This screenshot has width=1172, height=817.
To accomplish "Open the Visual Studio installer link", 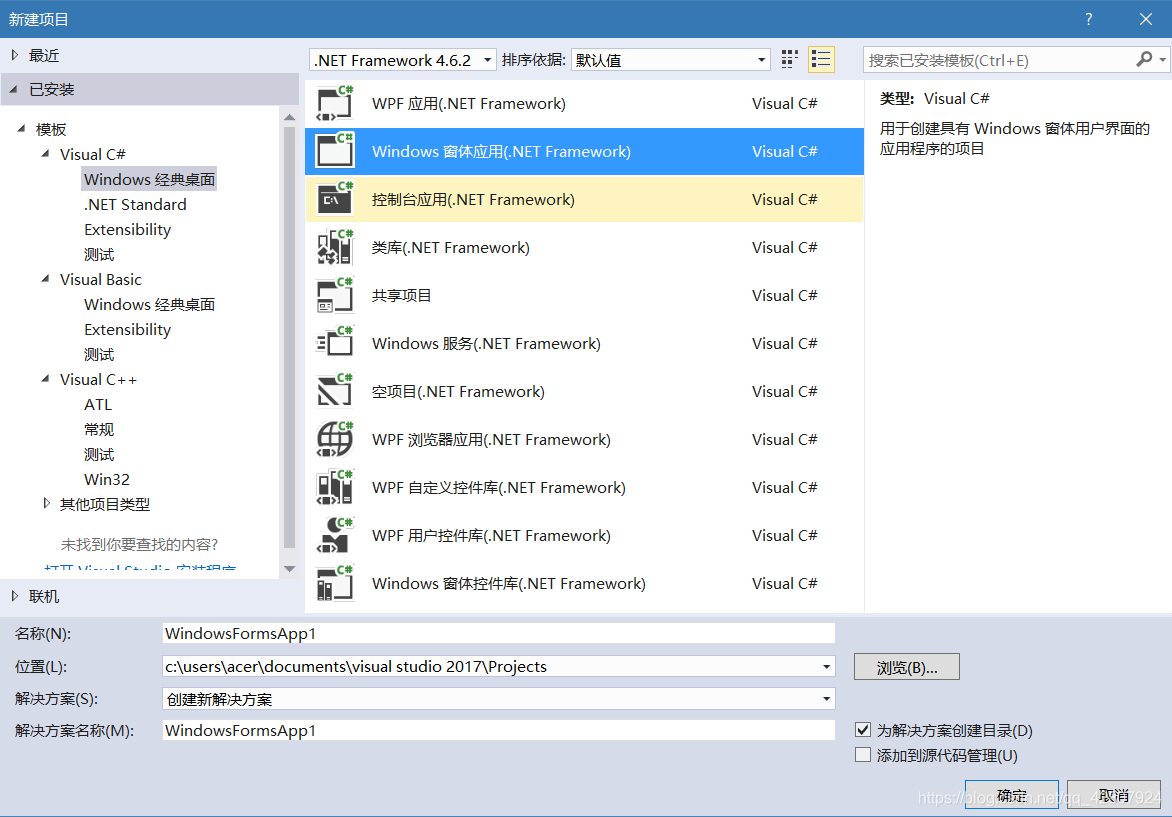I will coord(140,568).
